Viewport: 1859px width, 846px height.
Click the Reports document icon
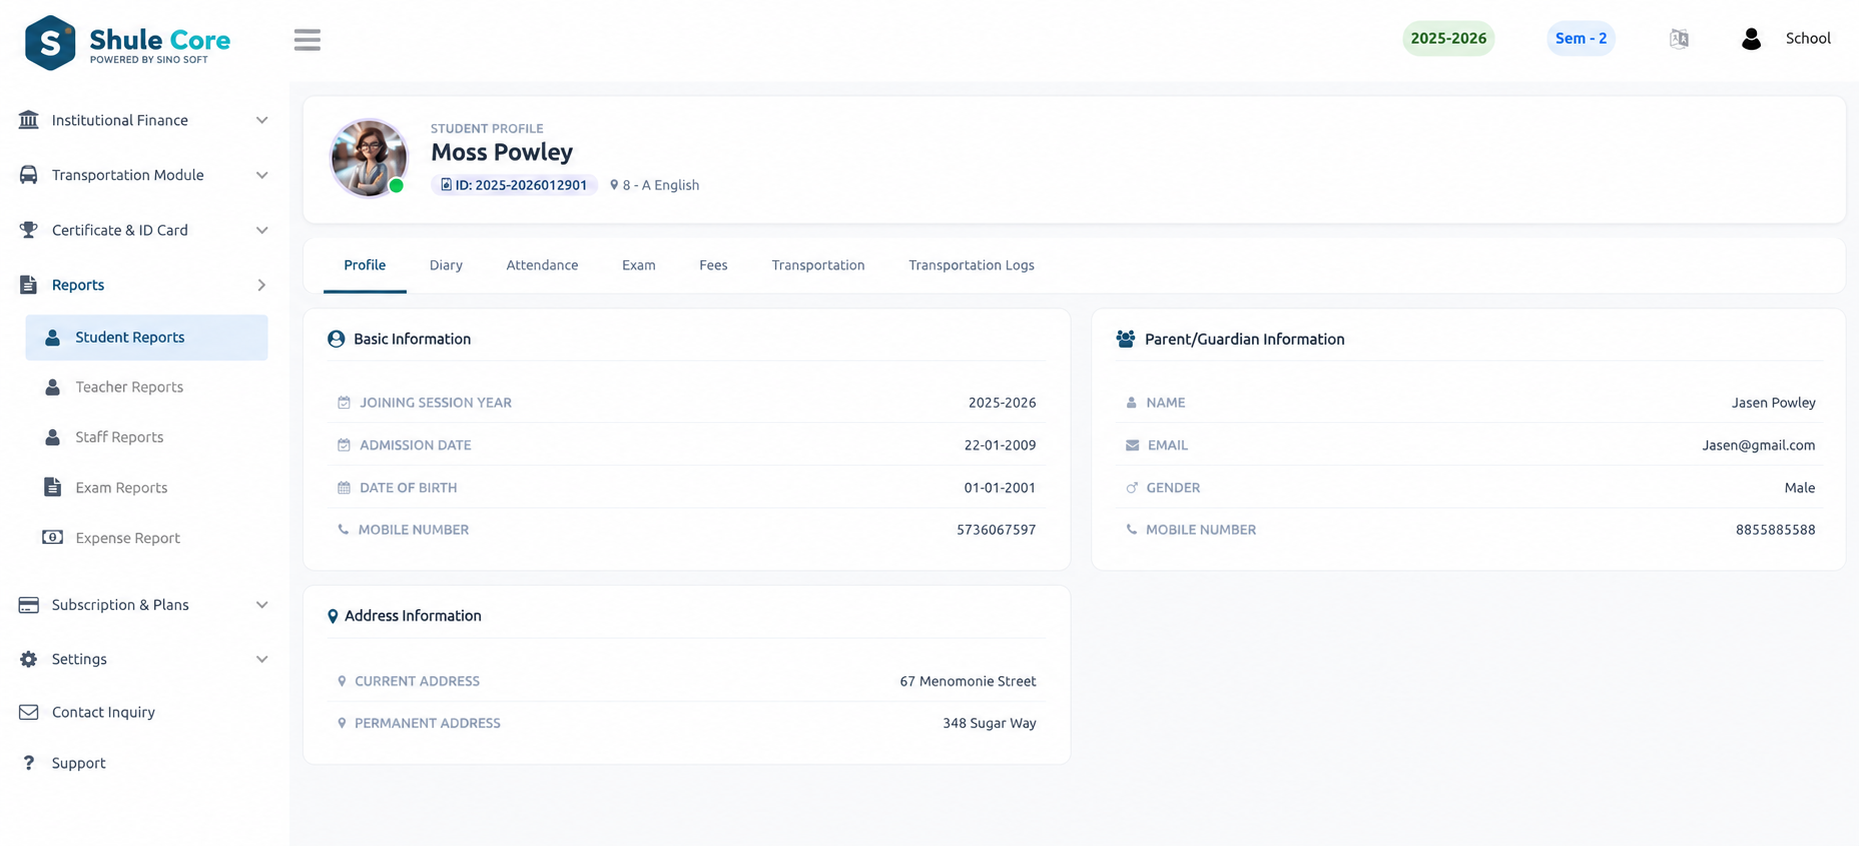(x=29, y=285)
